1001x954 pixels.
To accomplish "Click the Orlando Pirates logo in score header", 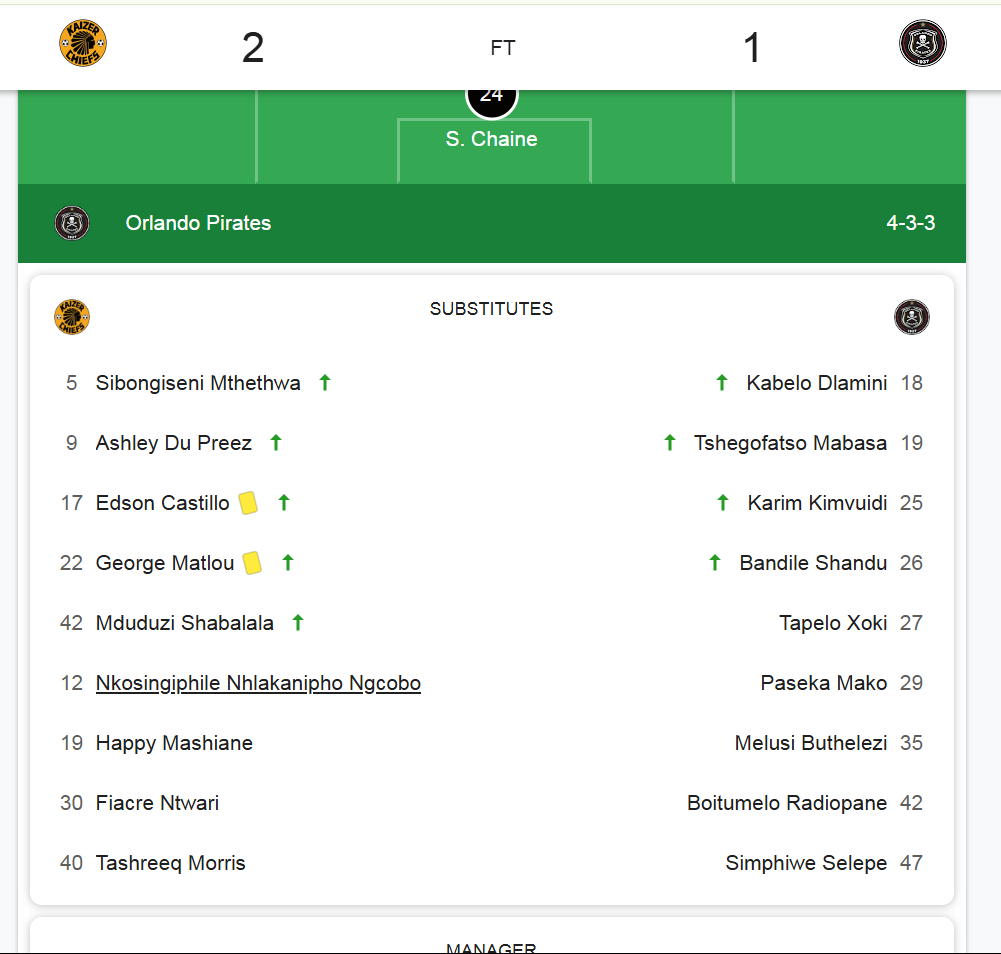I will coord(922,43).
